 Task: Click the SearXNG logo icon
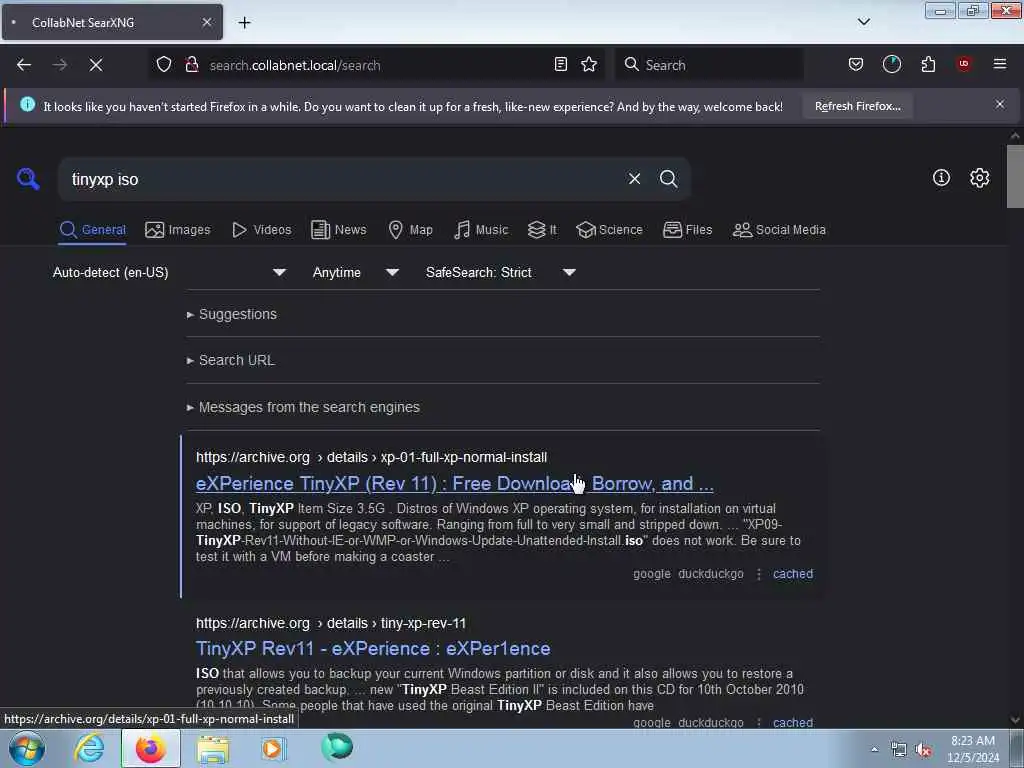pos(28,178)
